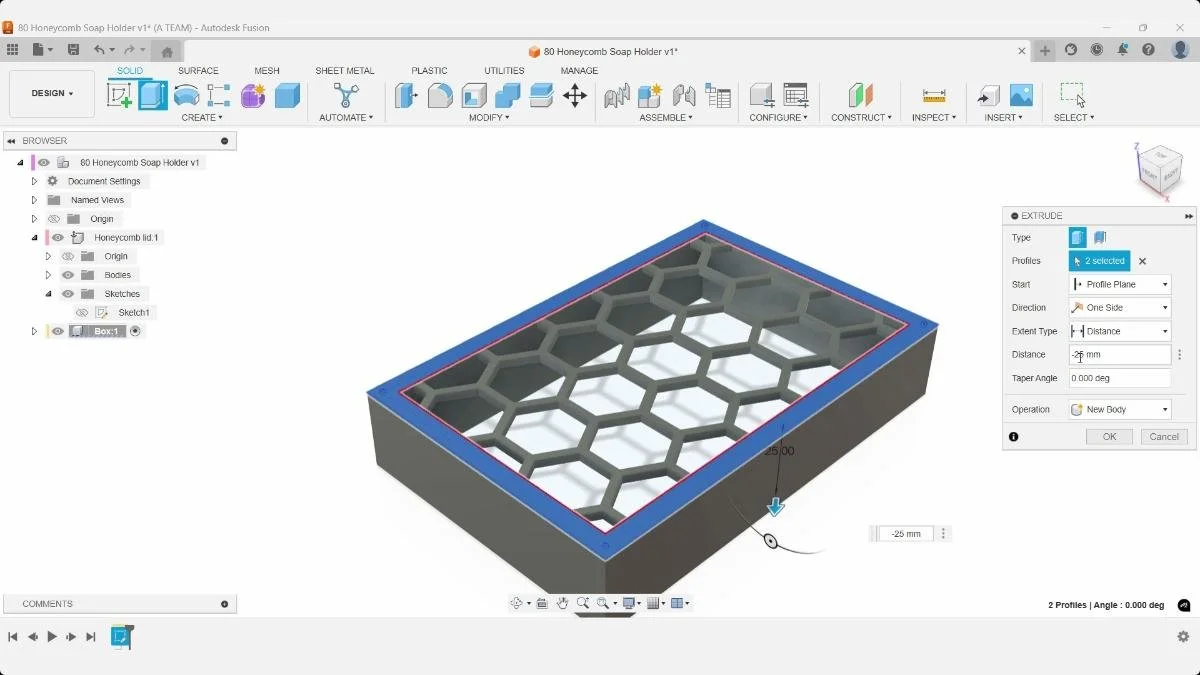Open the Change Parameters table icon
Image resolution: width=1200 pixels, height=675 pixels.
point(796,95)
